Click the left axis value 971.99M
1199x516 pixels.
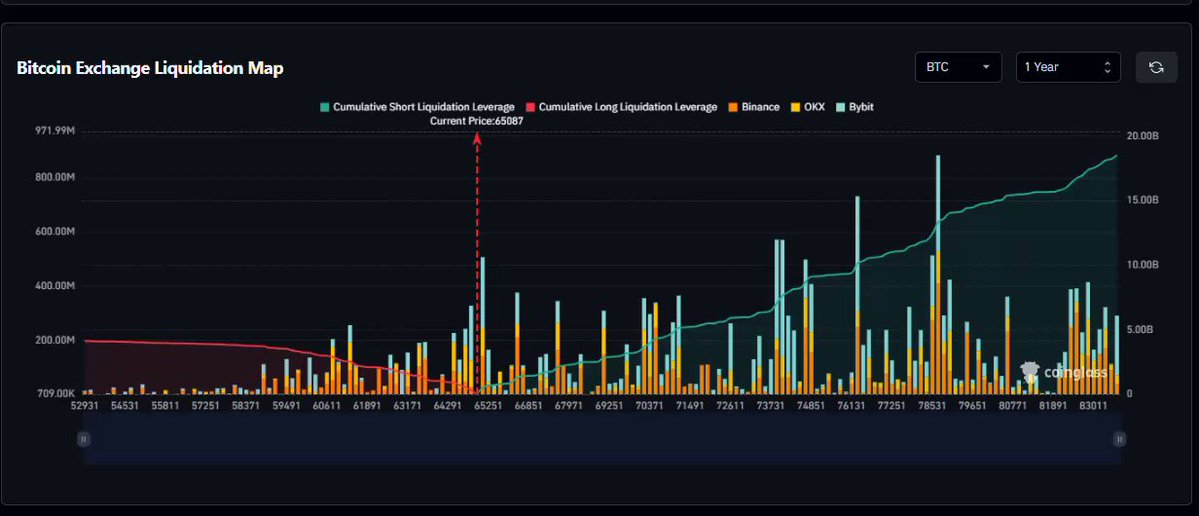pos(55,131)
